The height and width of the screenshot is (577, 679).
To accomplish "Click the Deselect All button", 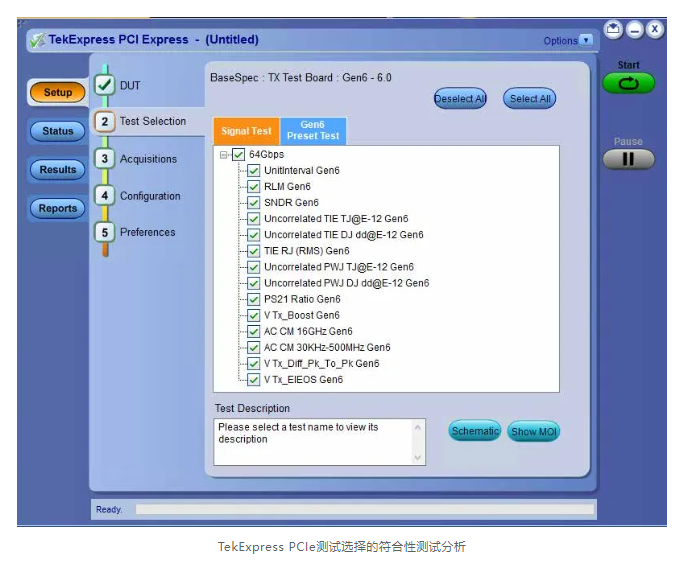I will point(460,99).
